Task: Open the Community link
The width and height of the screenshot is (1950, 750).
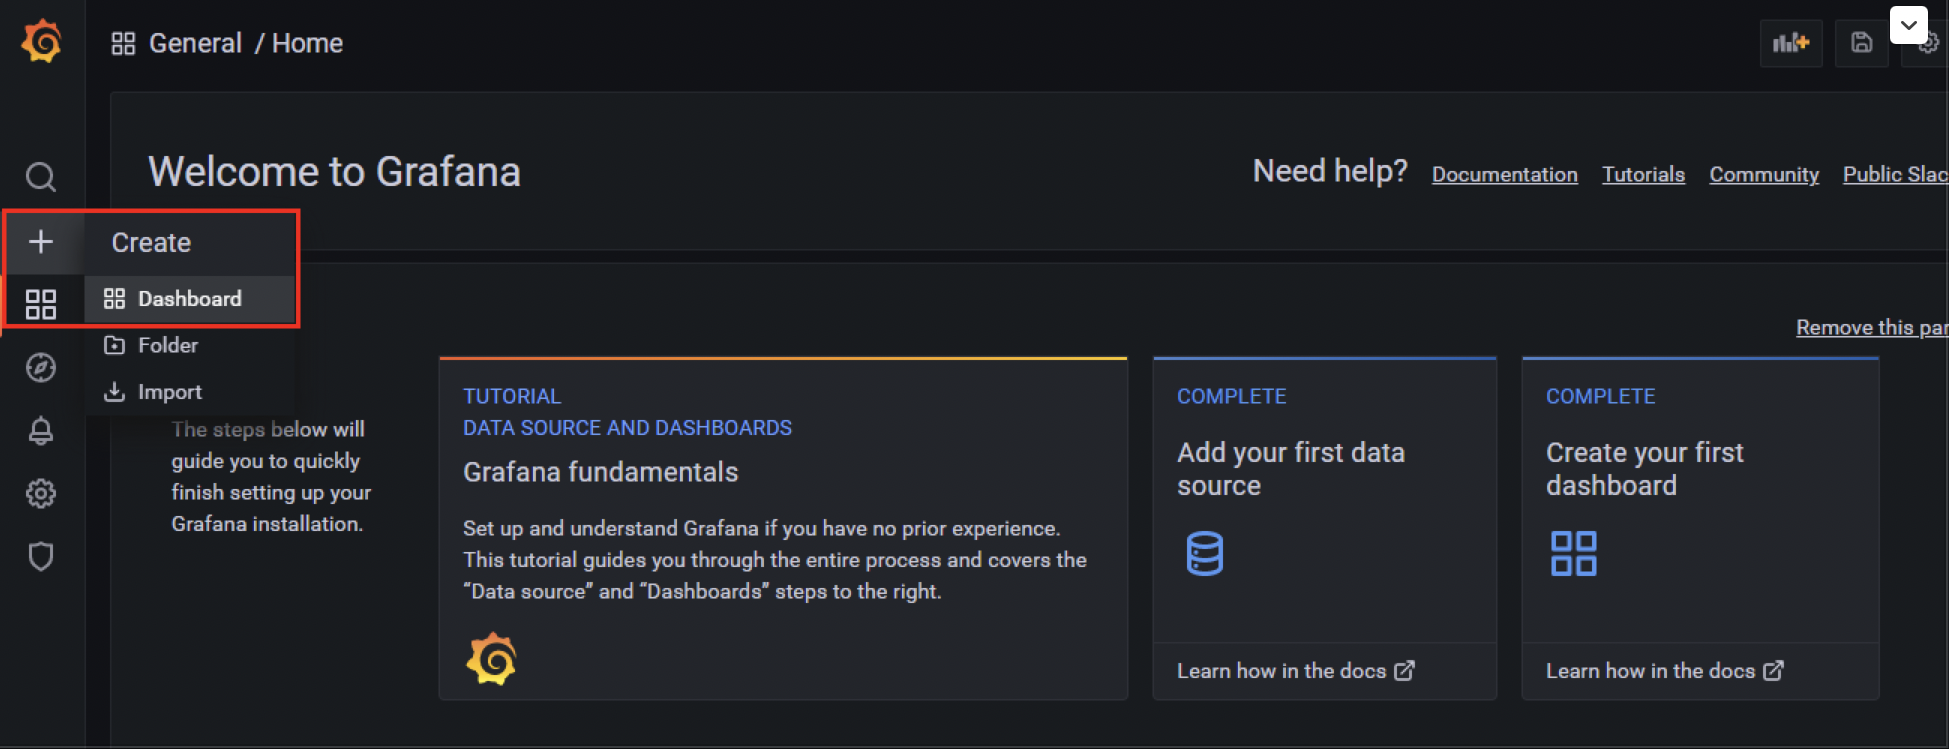Action: 1764,174
